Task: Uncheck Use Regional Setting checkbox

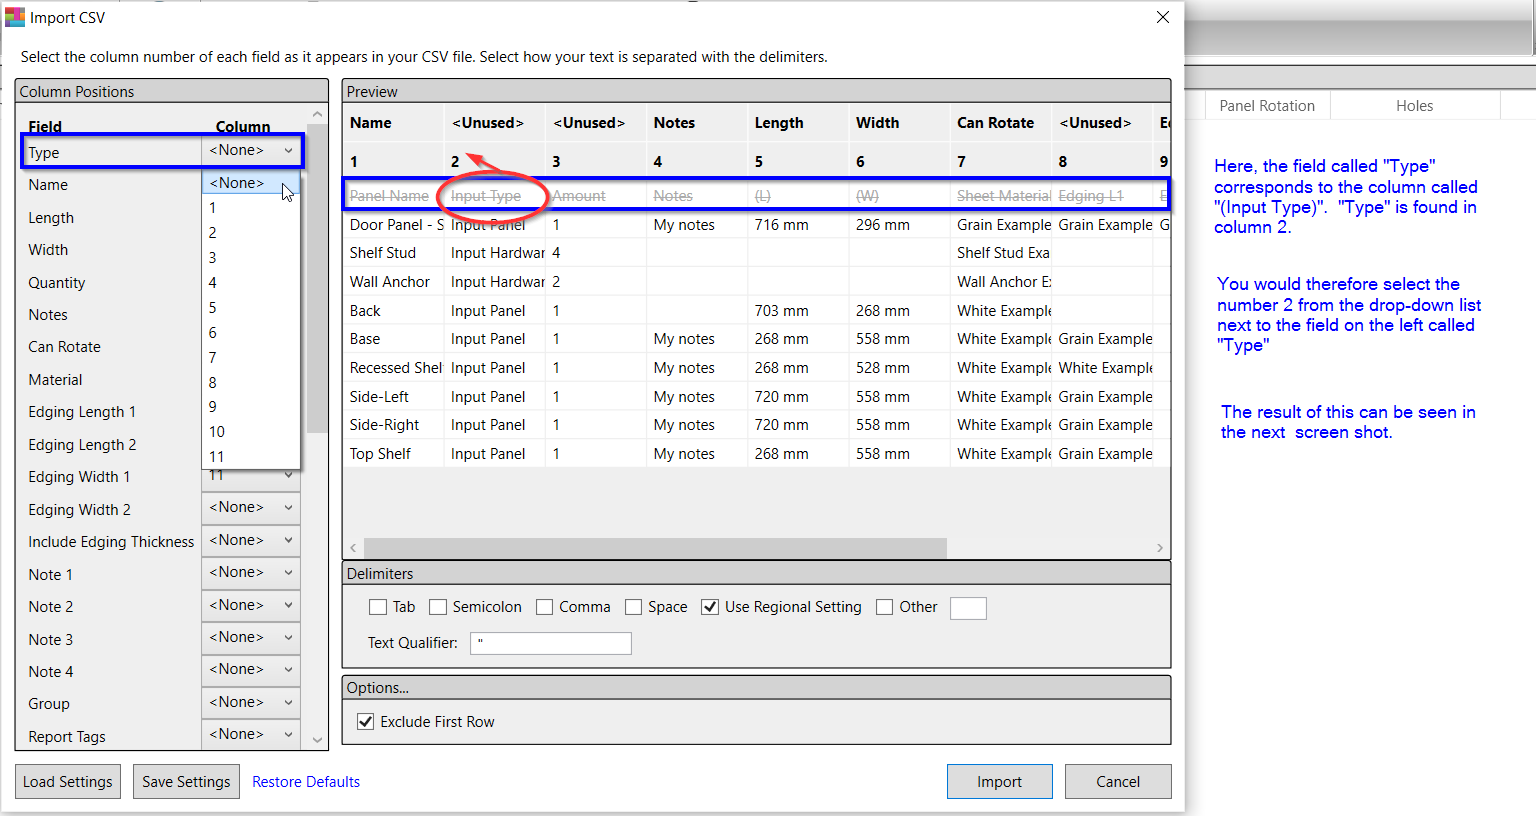Action: click(x=710, y=607)
